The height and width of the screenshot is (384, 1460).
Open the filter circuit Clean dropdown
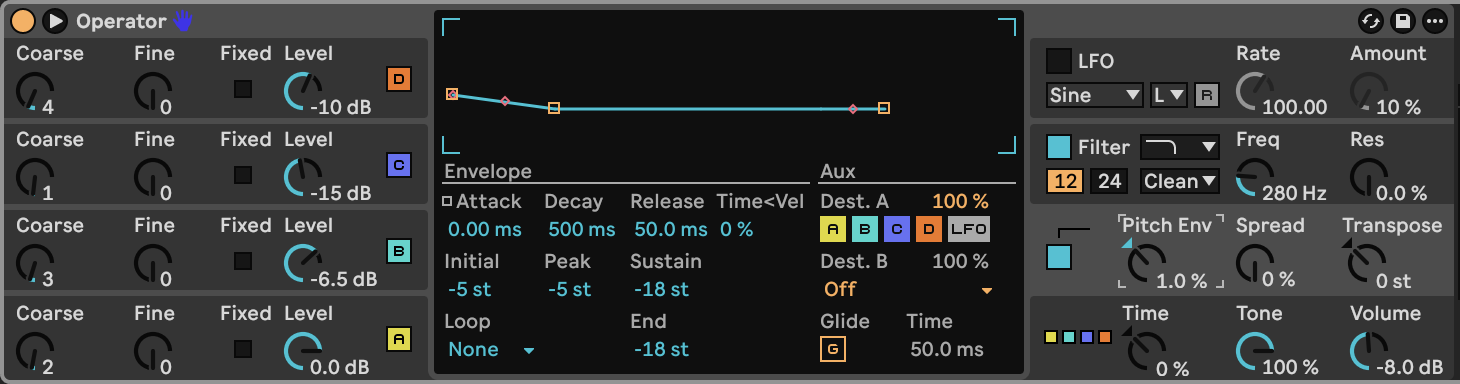coord(1180,181)
